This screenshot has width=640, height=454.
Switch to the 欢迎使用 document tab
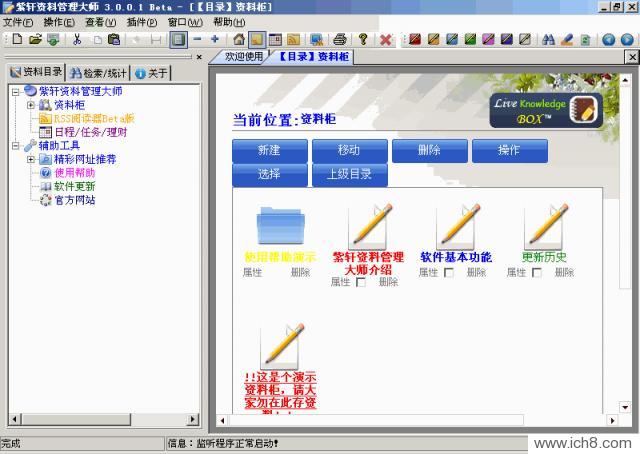coord(243,56)
